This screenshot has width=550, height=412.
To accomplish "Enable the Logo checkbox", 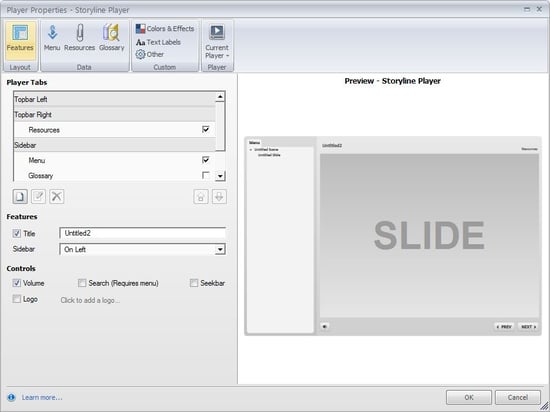I will tap(16, 299).
